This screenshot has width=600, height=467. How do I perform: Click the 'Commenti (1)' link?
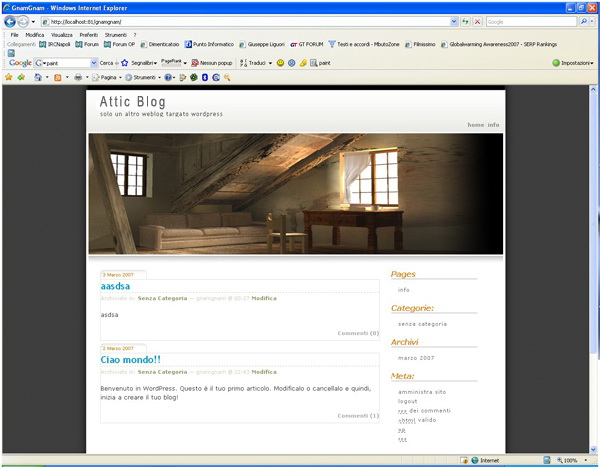point(357,415)
